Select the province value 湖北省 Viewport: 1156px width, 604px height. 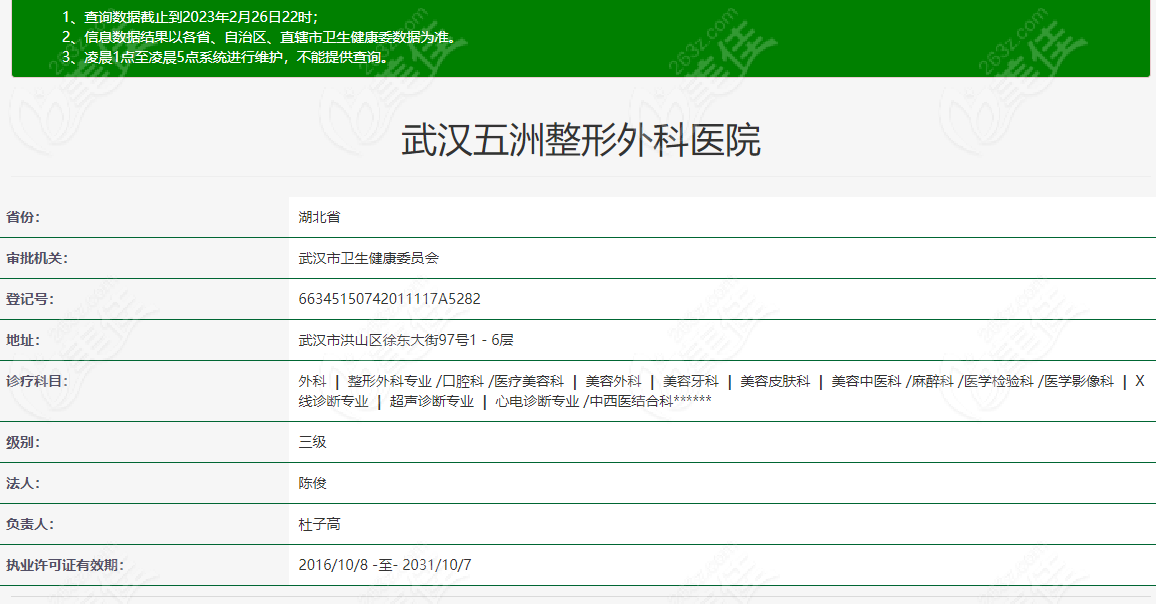pyautogui.click(x=319, y=217)
